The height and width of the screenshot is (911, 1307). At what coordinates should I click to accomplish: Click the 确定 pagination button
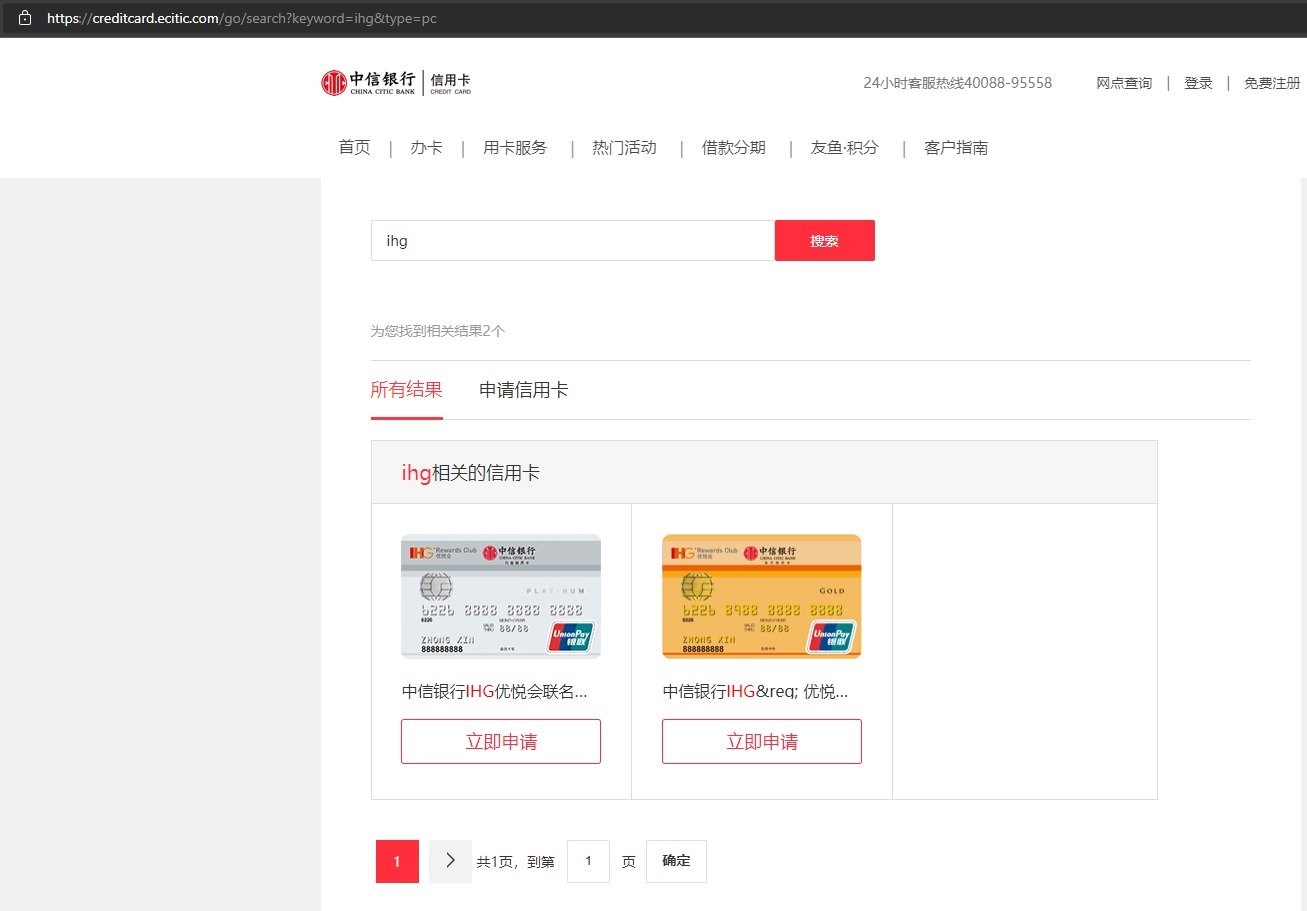(676, 862)
